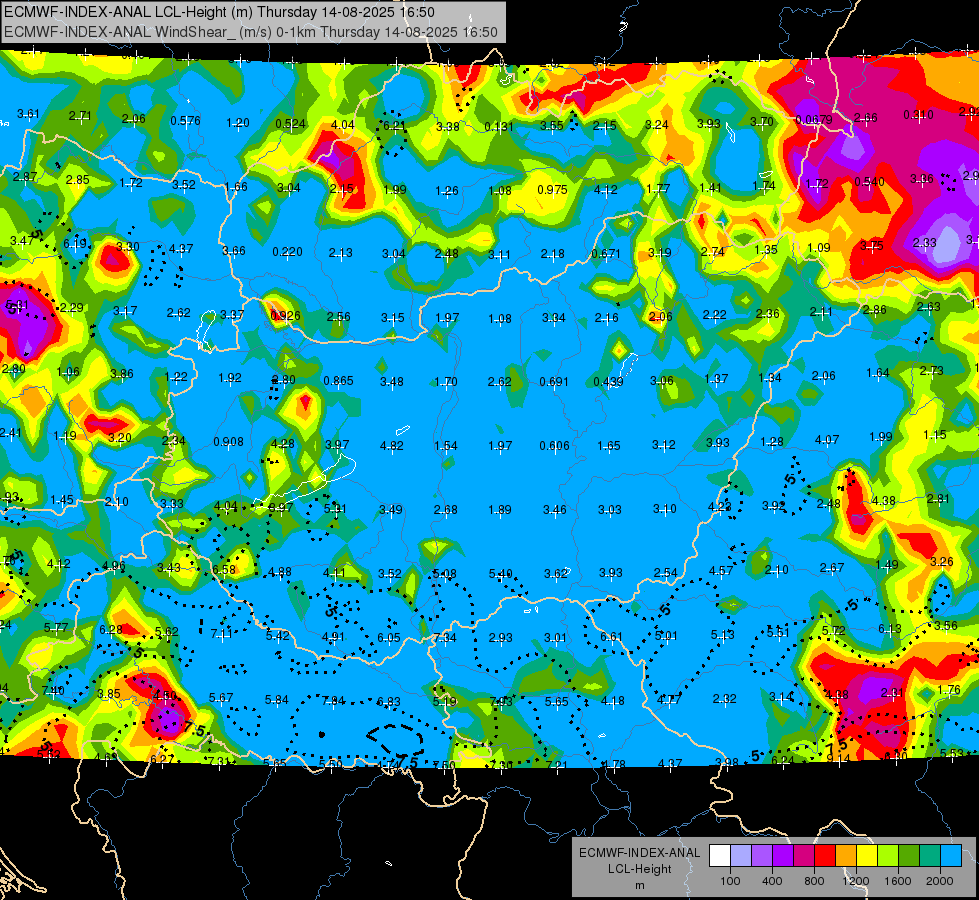Click the orange legend swatch
The width and height of the screenshot is (979, 900).
(846, 856)
